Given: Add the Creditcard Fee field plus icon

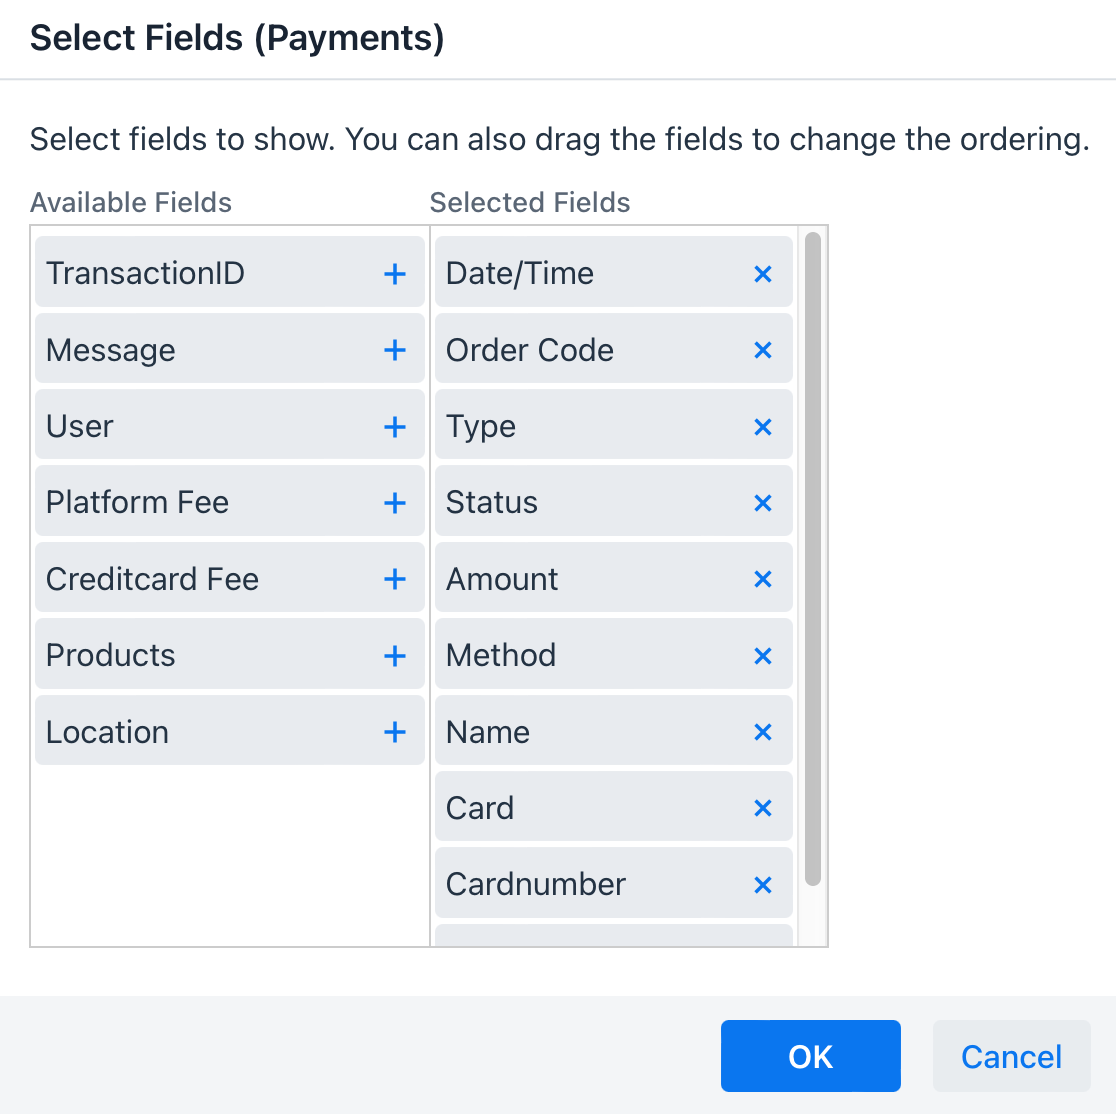Looking at the screenshot, I should pyautogui.click(x=395, y=579).
